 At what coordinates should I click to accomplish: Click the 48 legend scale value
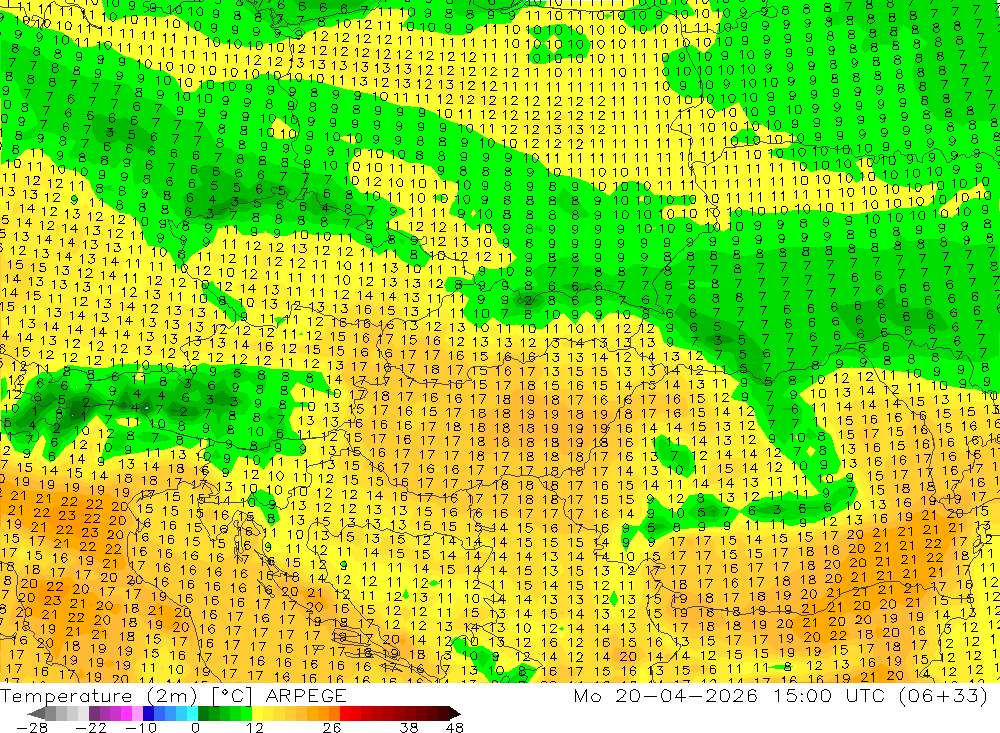point(454,727)
